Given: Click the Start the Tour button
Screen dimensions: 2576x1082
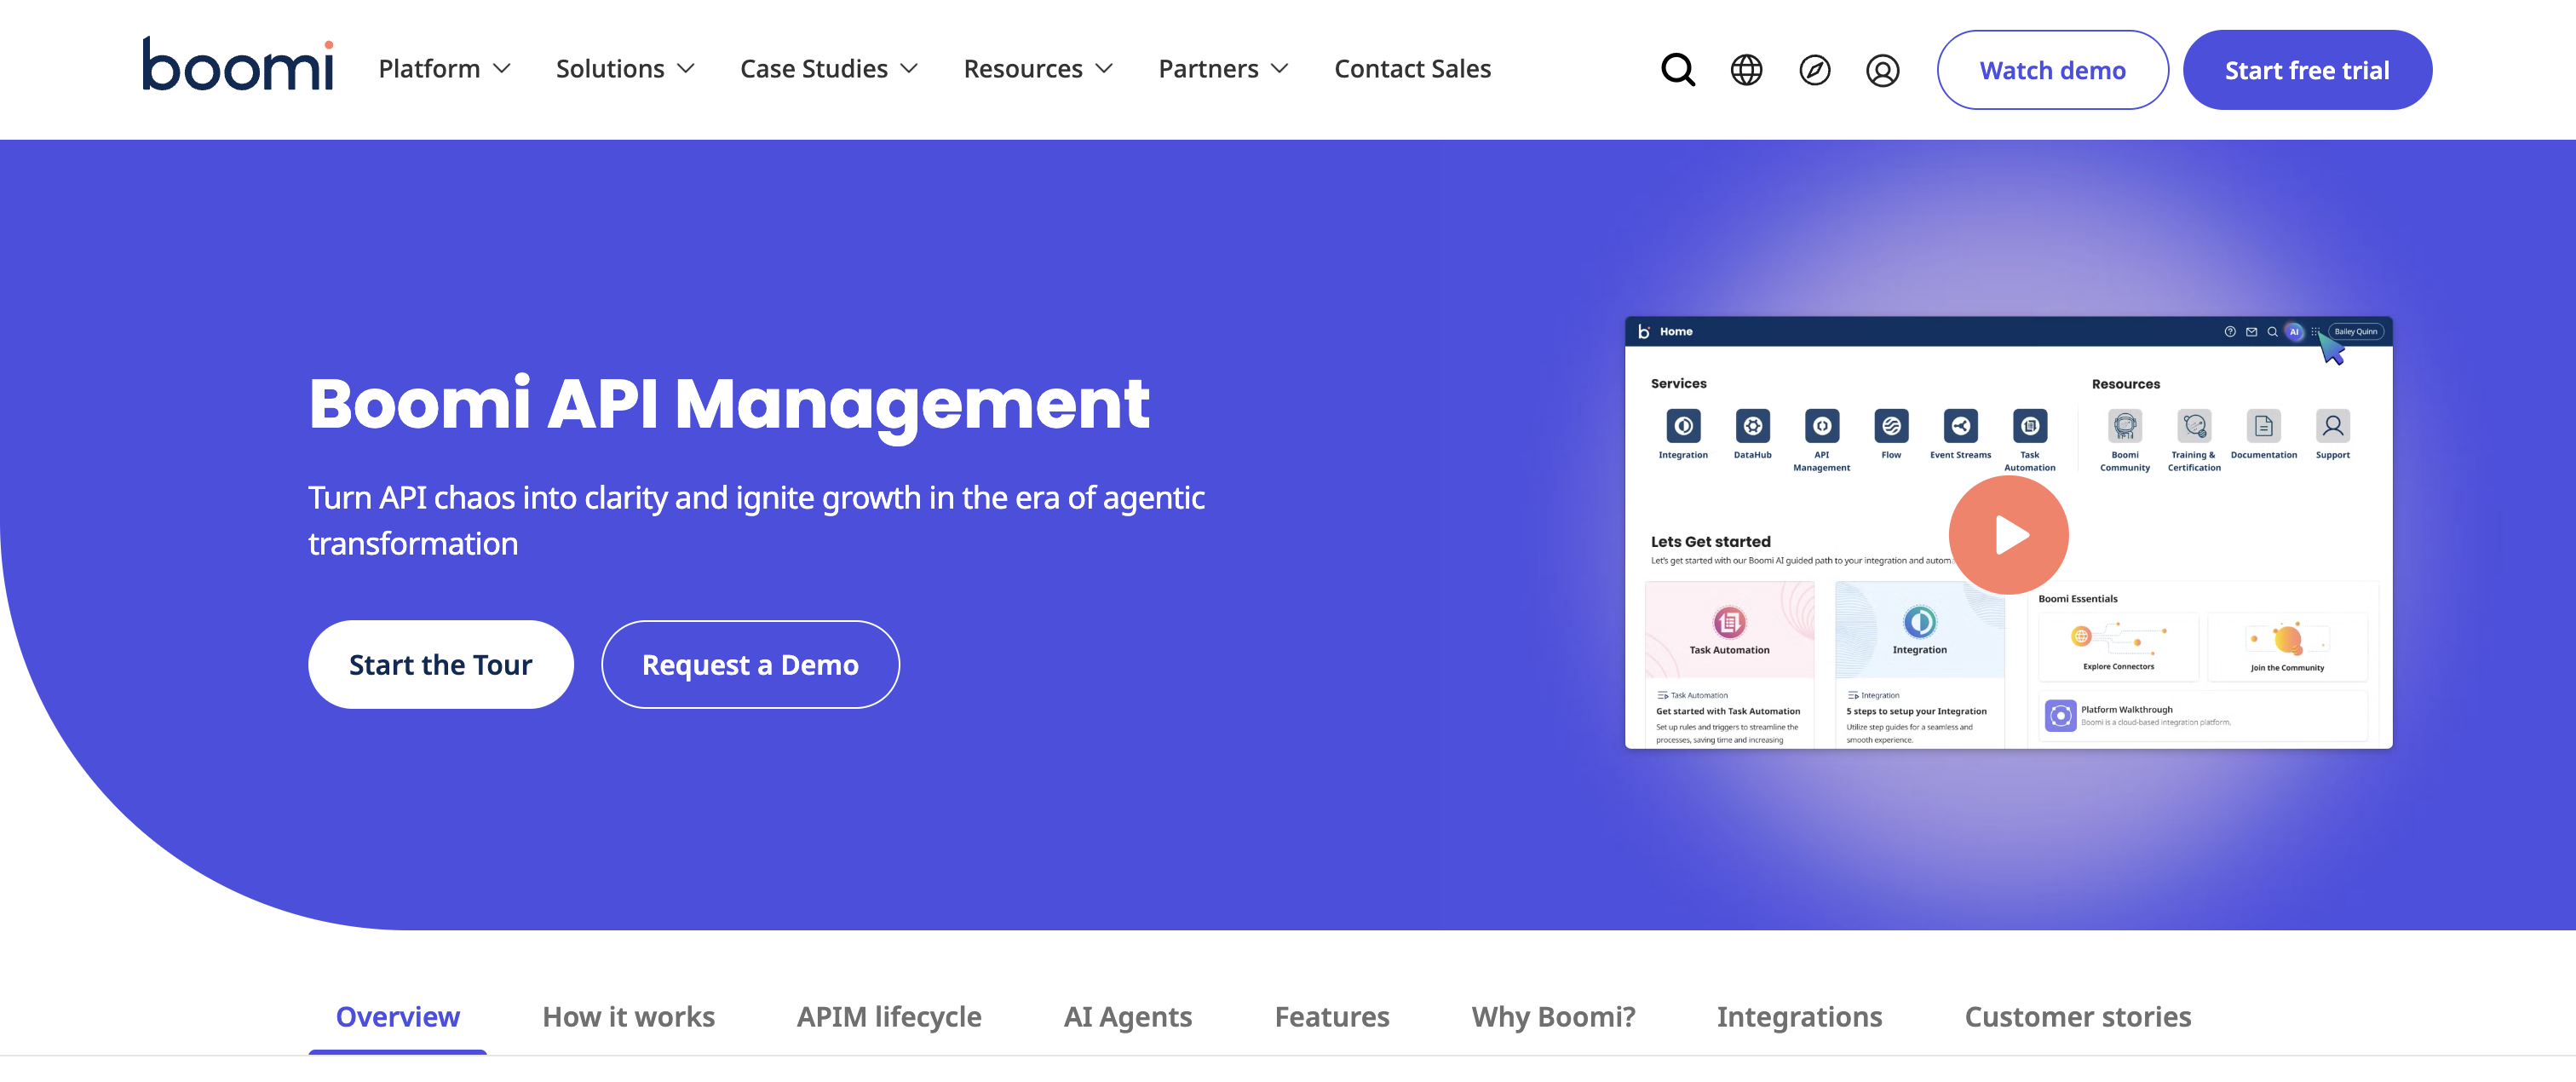Looking at the screenshot, I should click(440, 664).
